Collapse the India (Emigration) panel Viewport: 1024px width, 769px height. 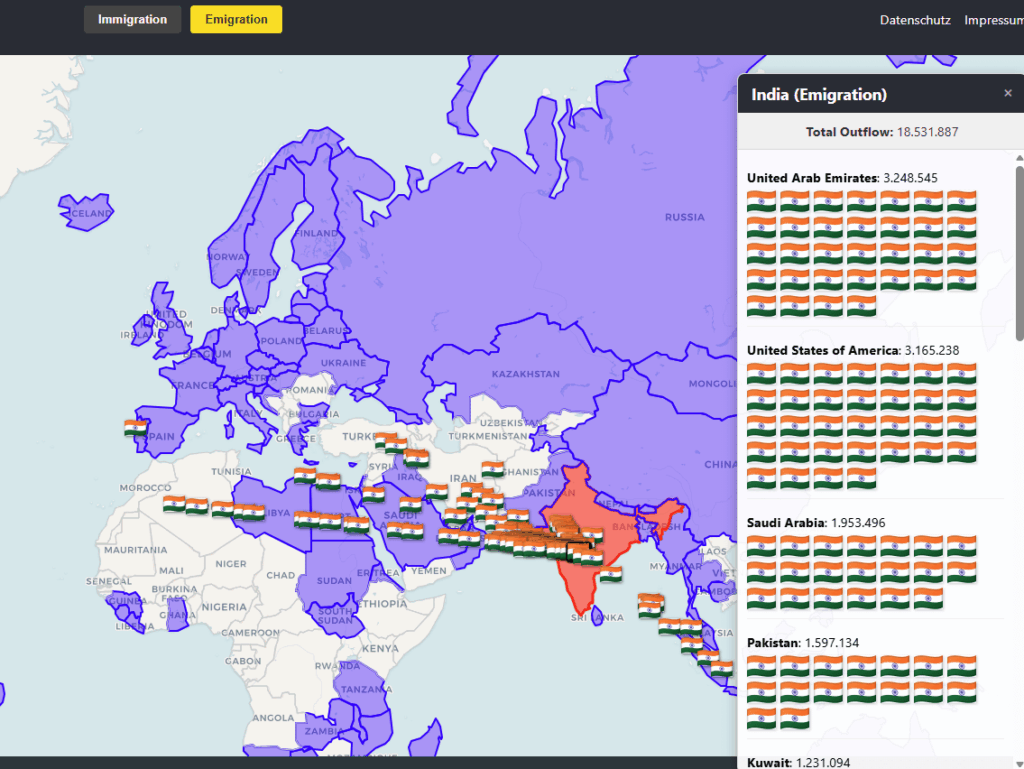1008,93
